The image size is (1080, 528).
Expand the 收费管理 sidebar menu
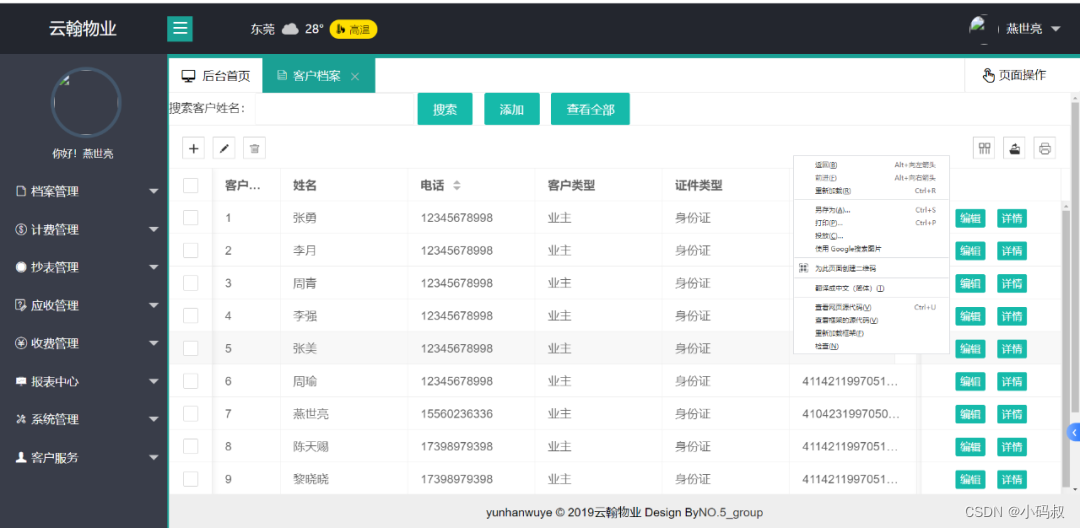coord(84,343)
